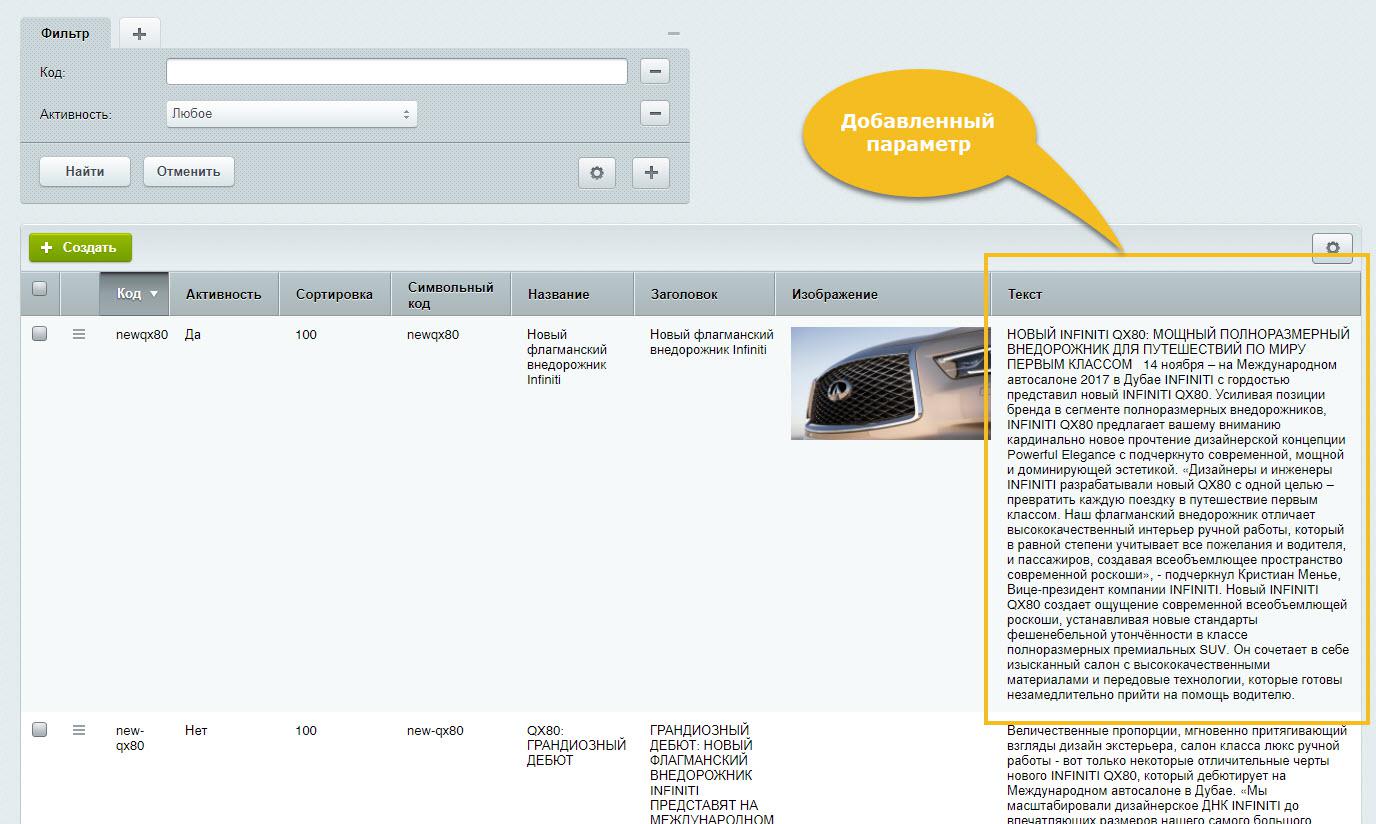Click the 'QX80: ГРАНДИОЗНЫЙ ДЕБЮТ' name cell
1376x824 pixels.
(x=576, y=745)
